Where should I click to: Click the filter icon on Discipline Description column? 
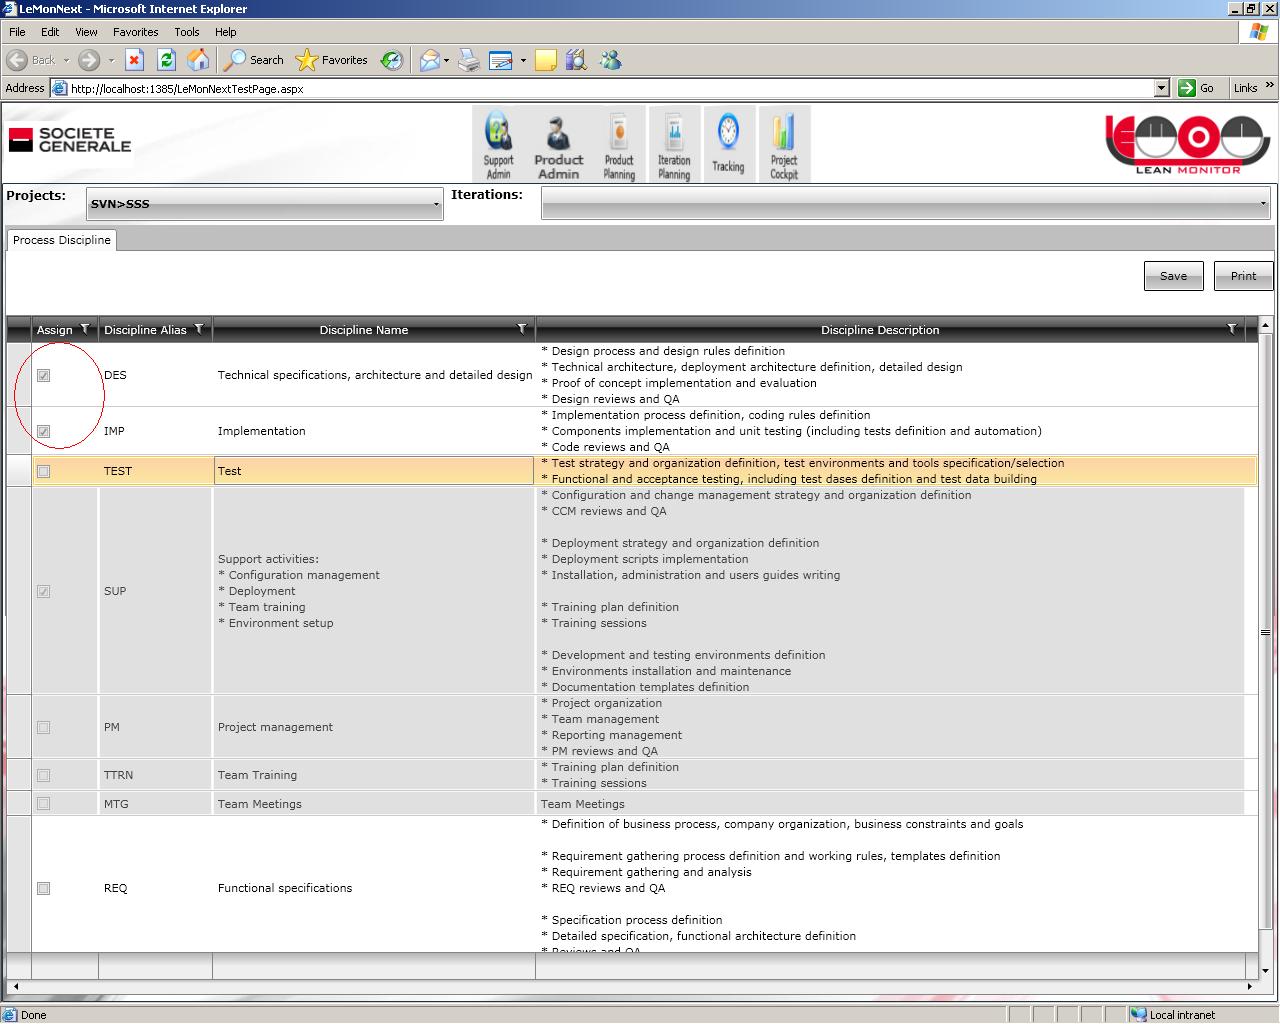(x=1232, y=329)
